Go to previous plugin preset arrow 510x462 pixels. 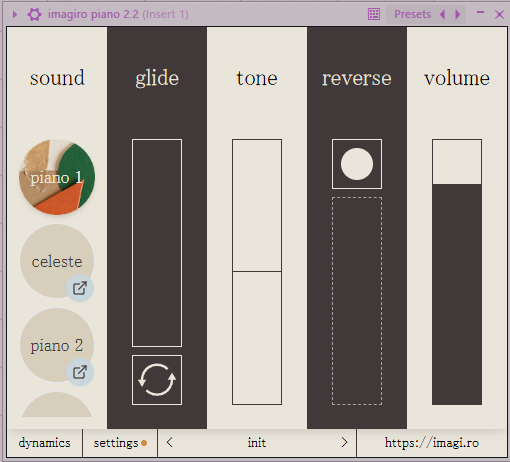click(443, 14)
